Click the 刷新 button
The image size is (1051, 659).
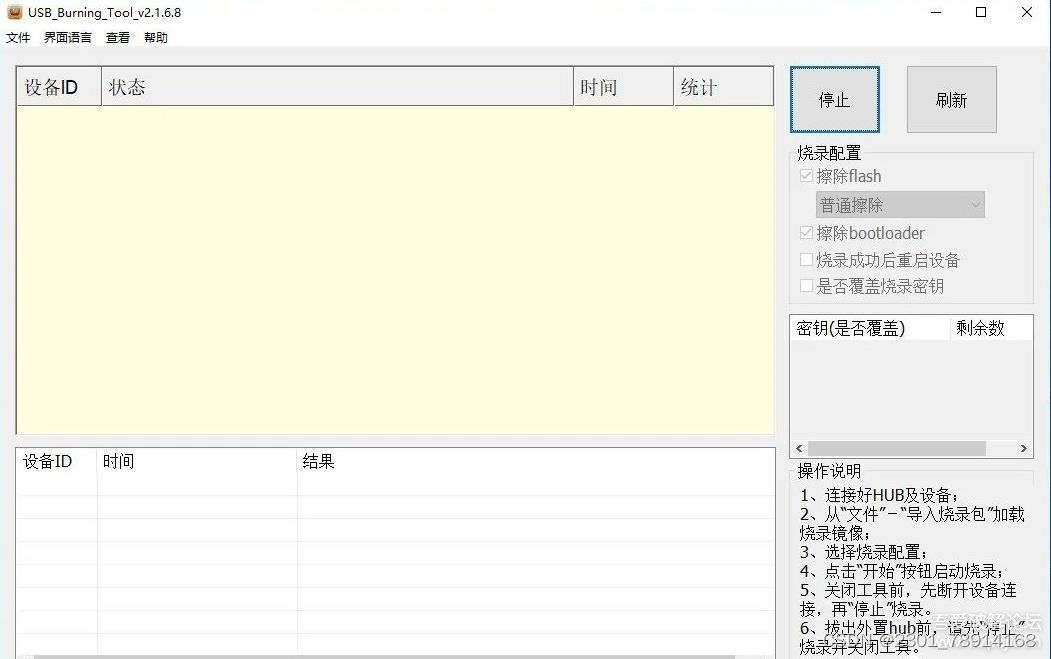pos(952,100)
